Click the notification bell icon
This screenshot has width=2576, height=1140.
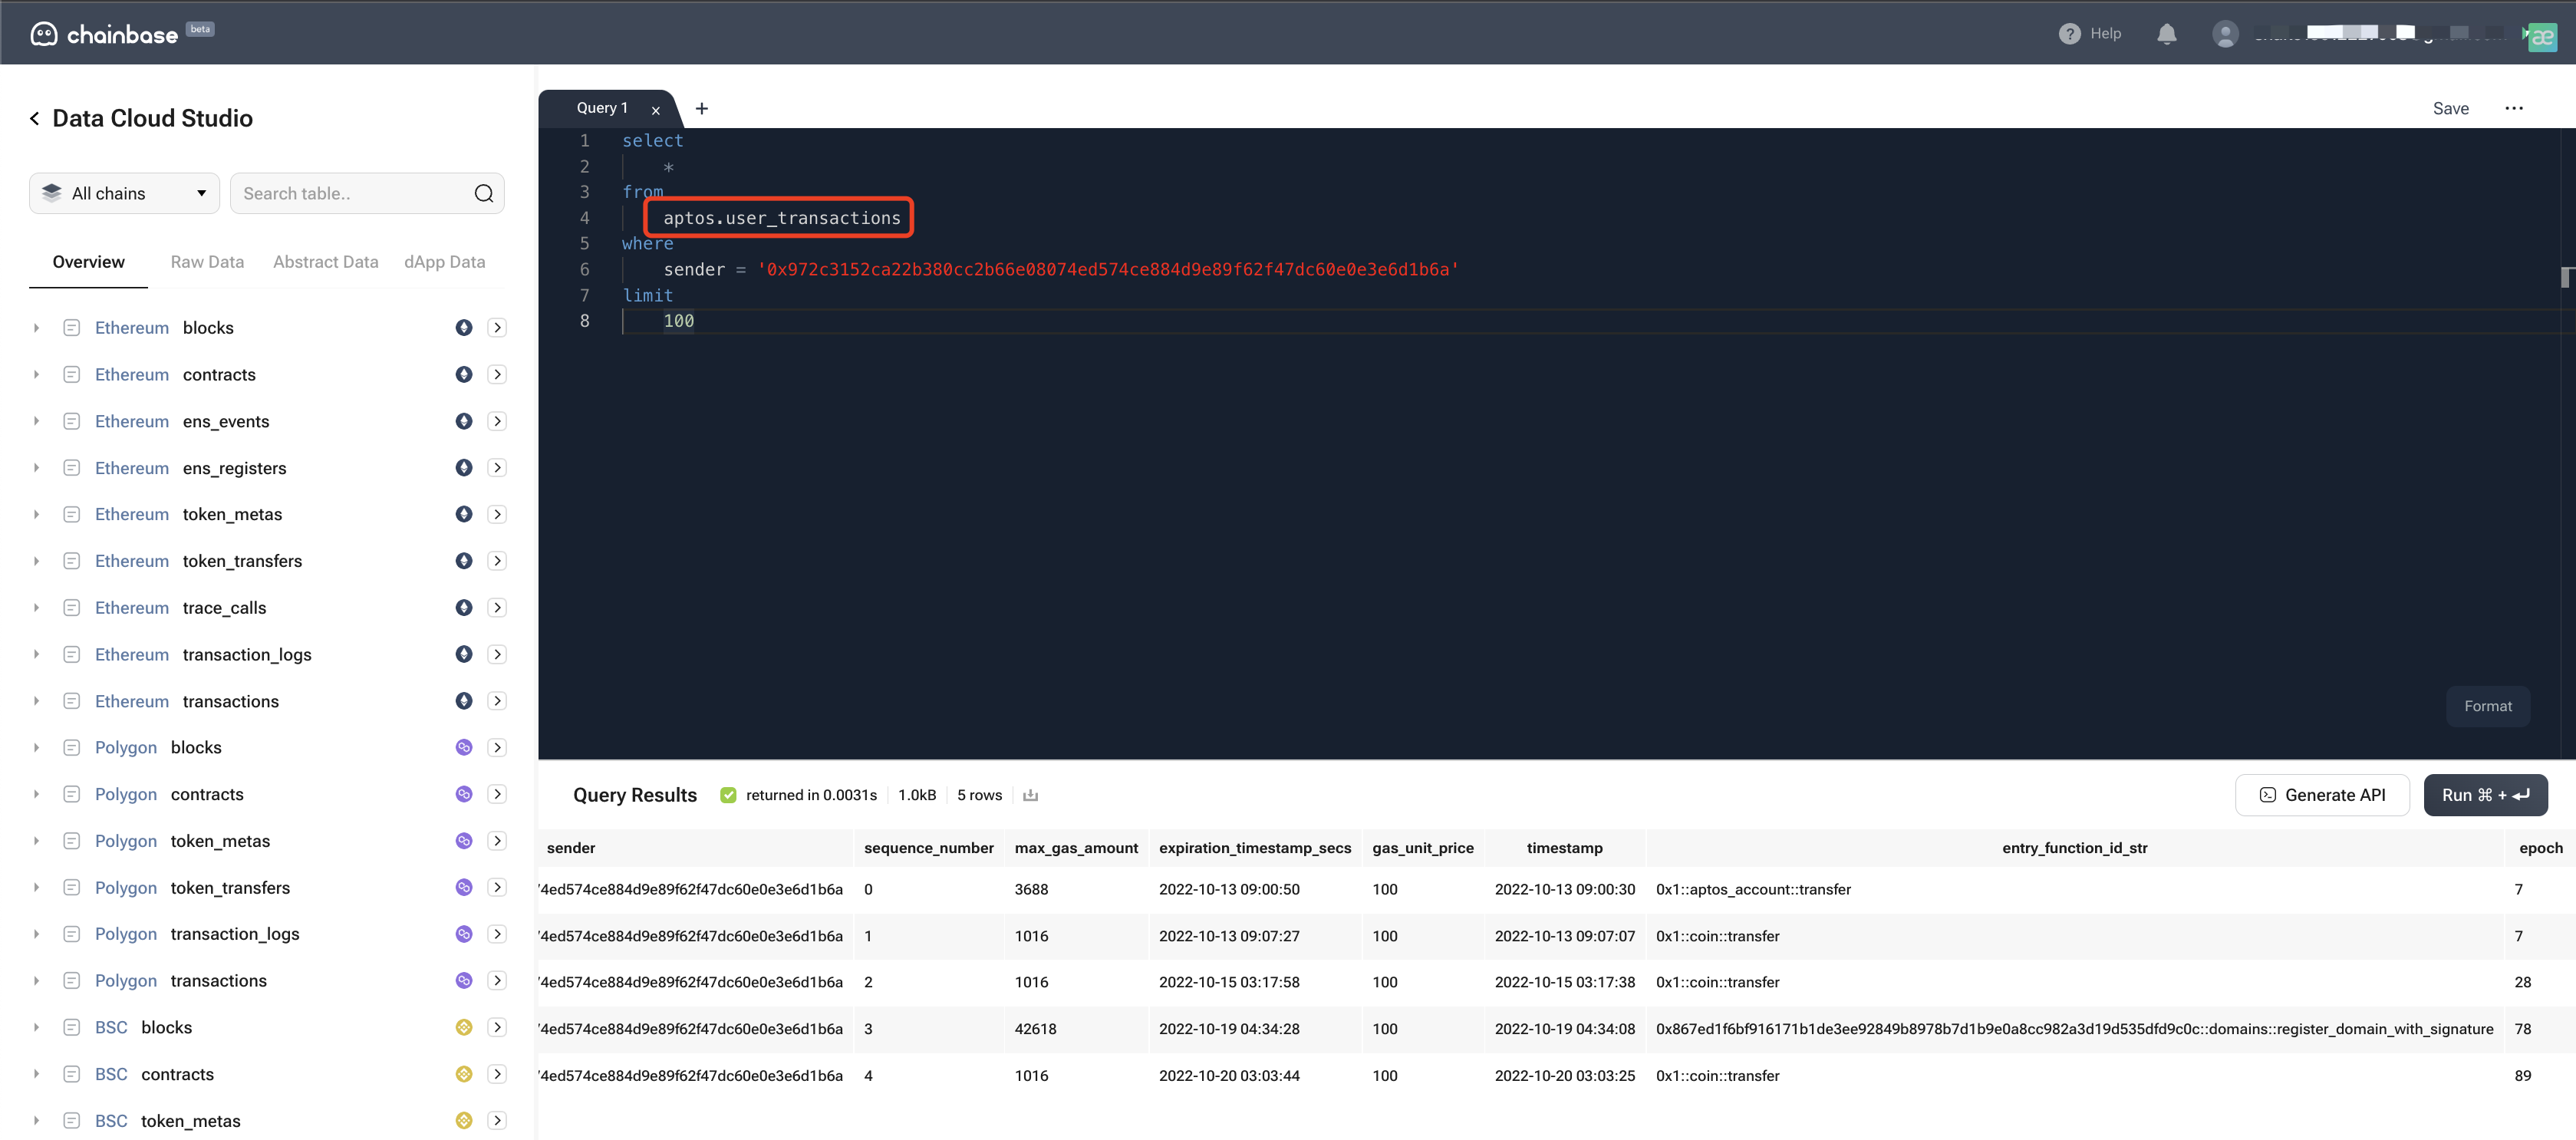coord(2166,34)
